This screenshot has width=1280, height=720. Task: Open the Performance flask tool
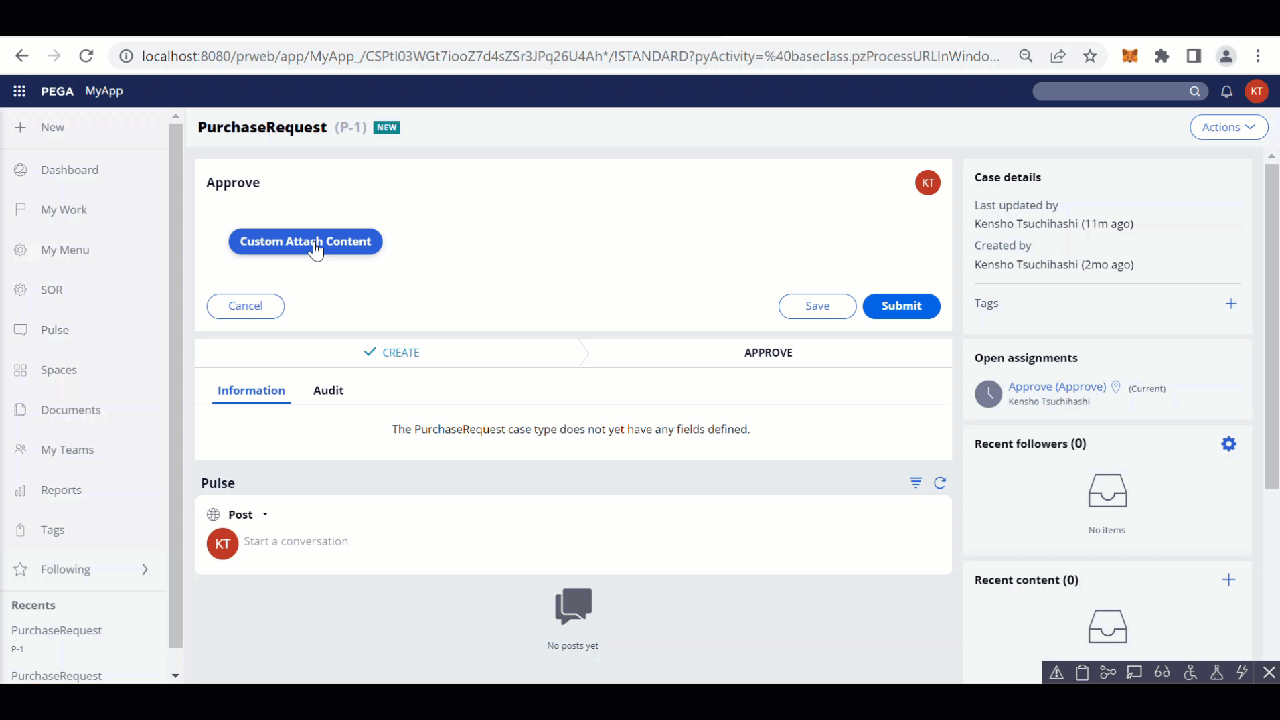[x=1216, y=672]
